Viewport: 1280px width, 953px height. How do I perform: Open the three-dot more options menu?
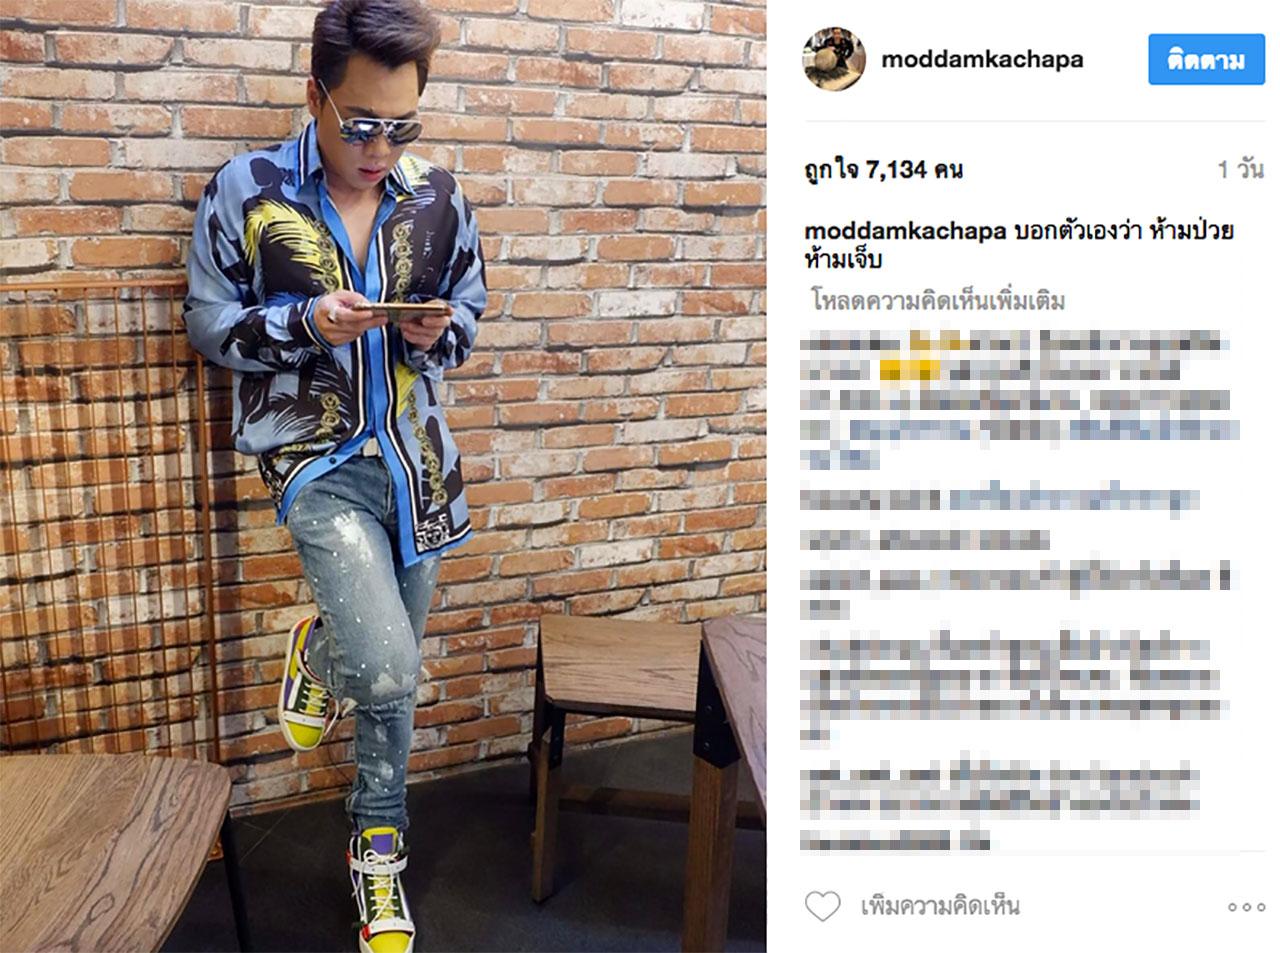tap(1246, 907)
